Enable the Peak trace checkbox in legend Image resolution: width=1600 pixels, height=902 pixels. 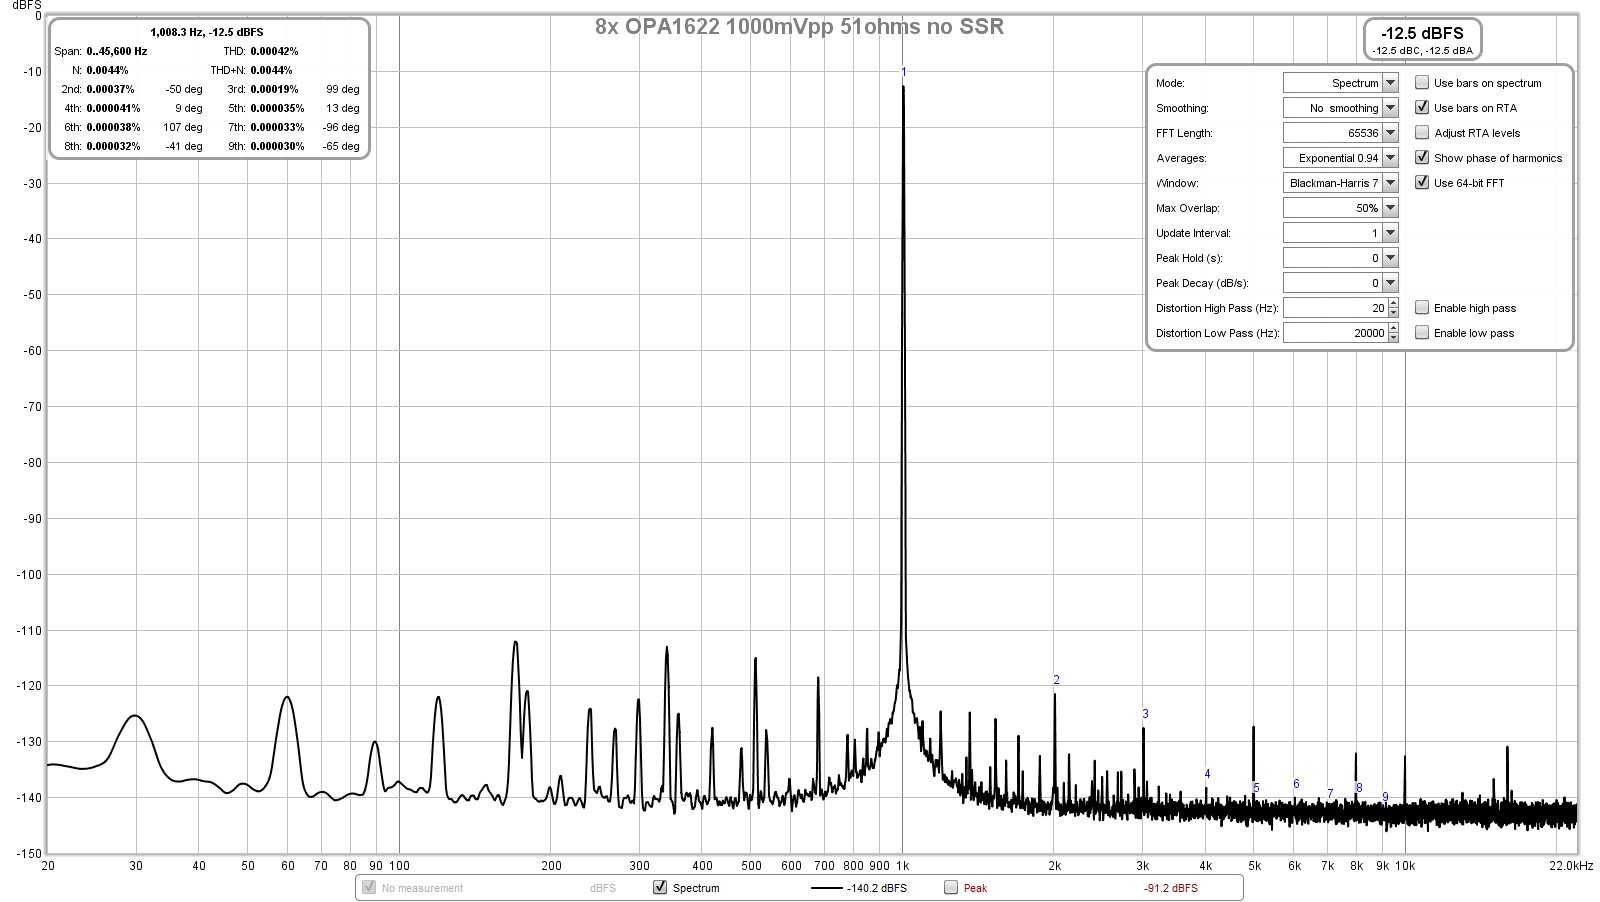(x=951, y=888)
